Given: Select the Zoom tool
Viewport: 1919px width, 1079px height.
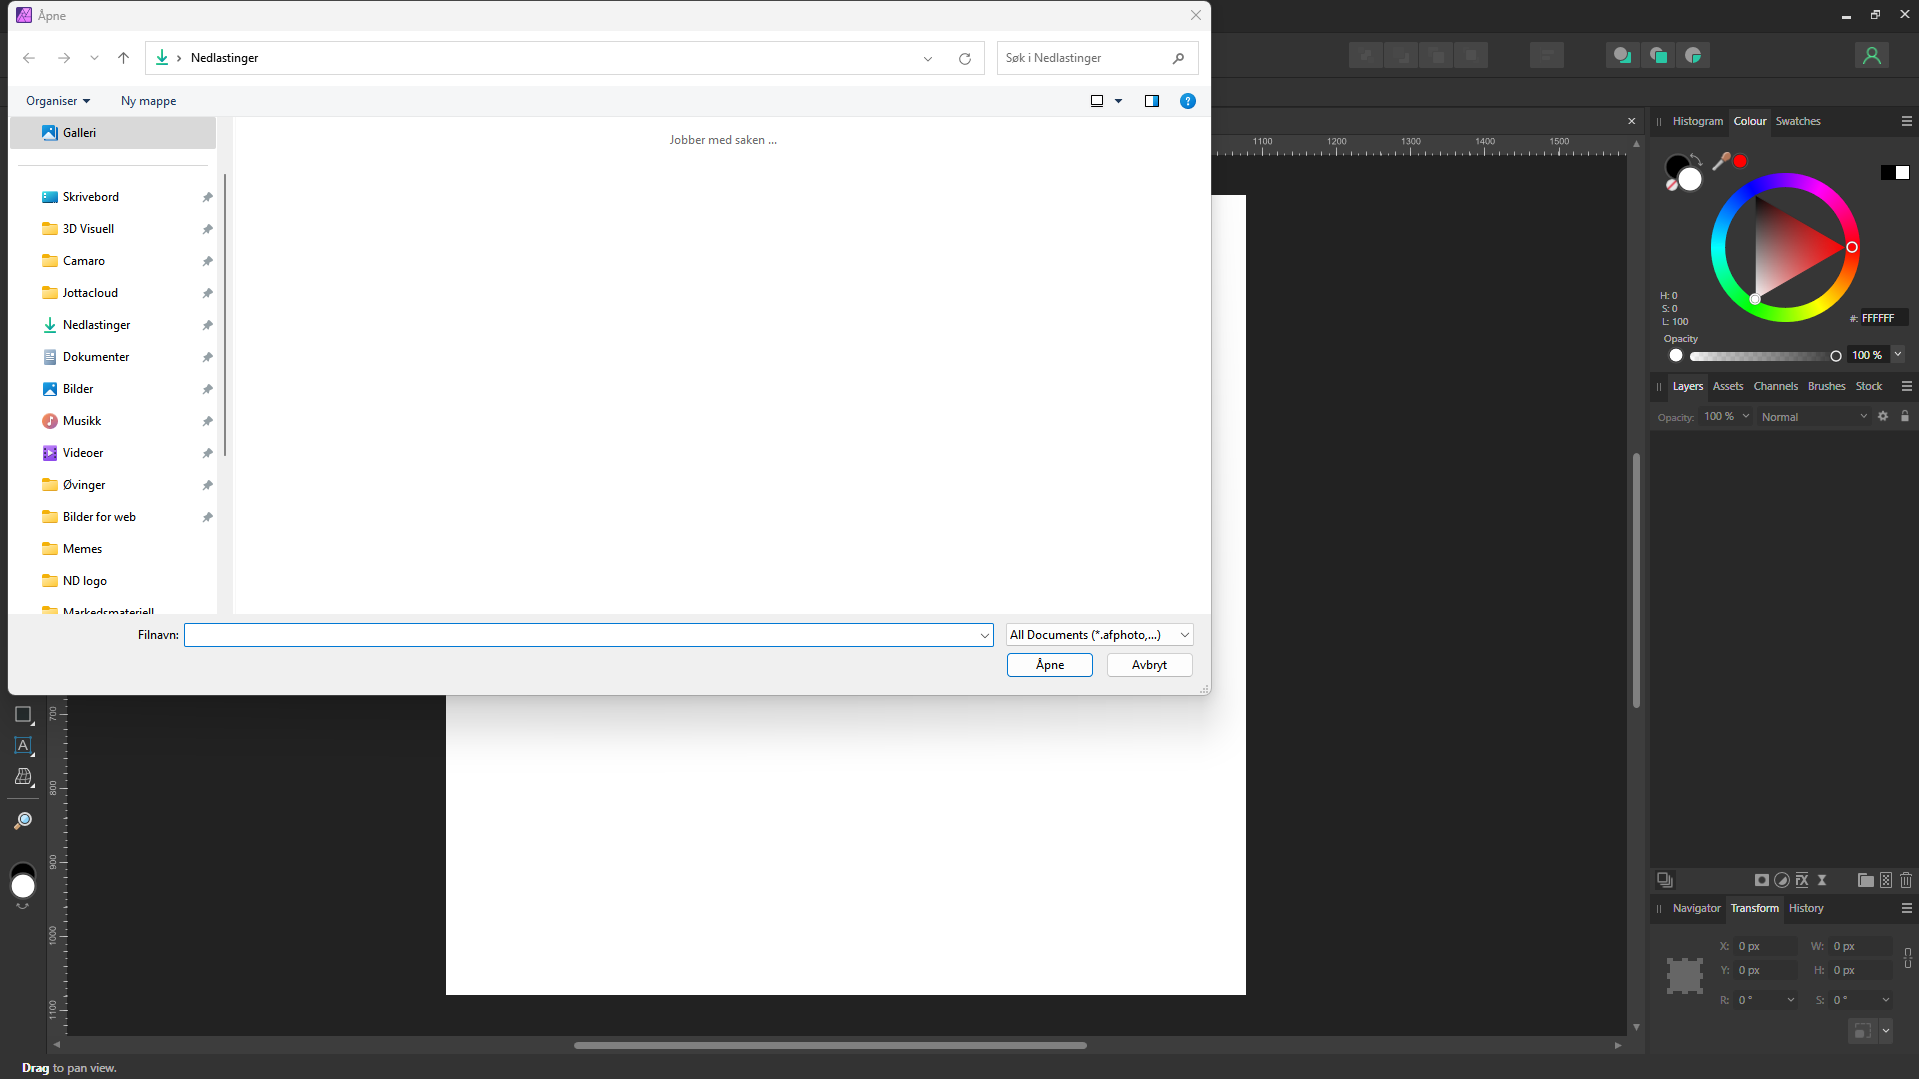Looking at the screenshot, I should (x=23, y=821).
